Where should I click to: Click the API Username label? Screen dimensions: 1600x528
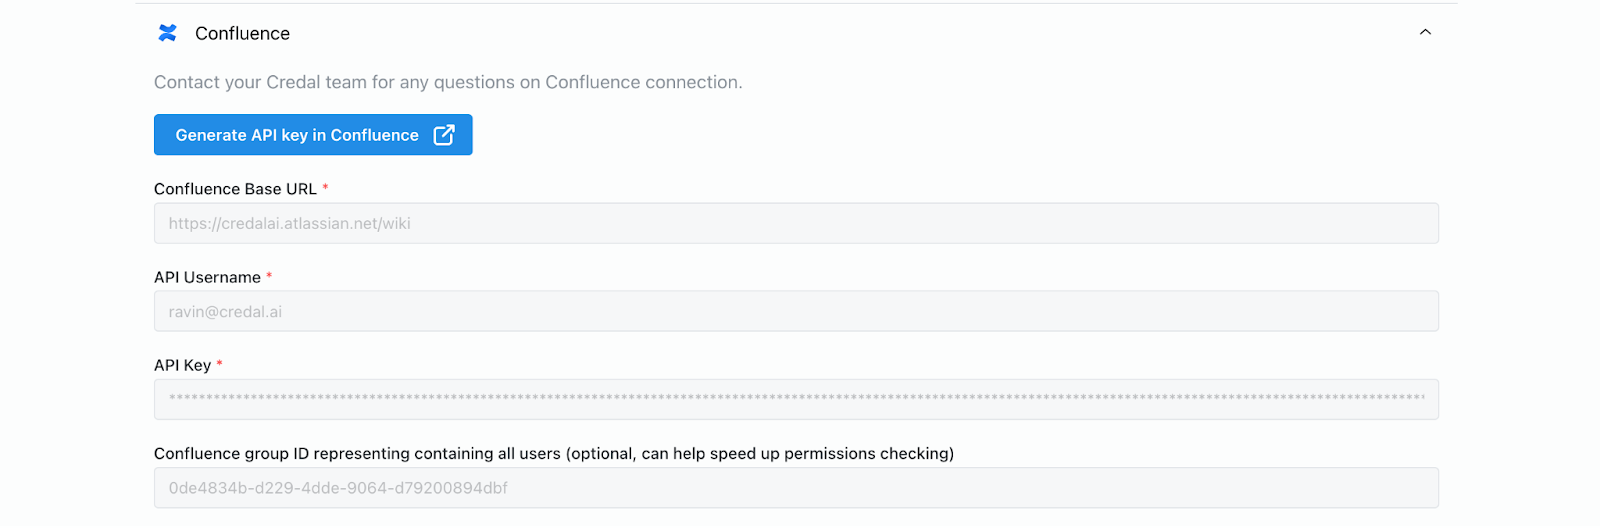207,277
